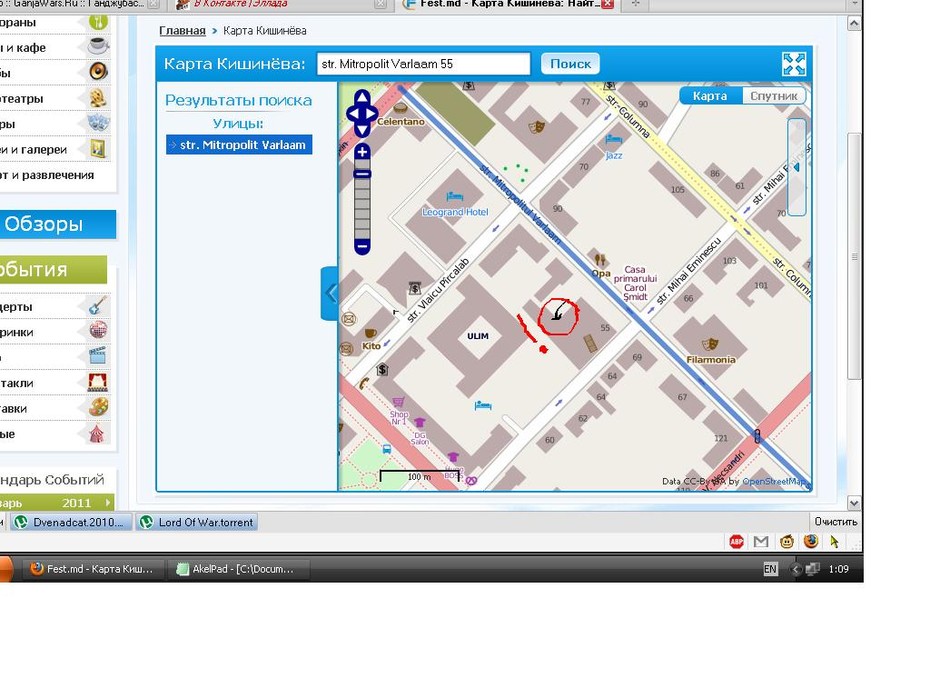Click the galleries picture frame sidebar icon
This screenshot has width=930, height=698.
coord(98,148)
